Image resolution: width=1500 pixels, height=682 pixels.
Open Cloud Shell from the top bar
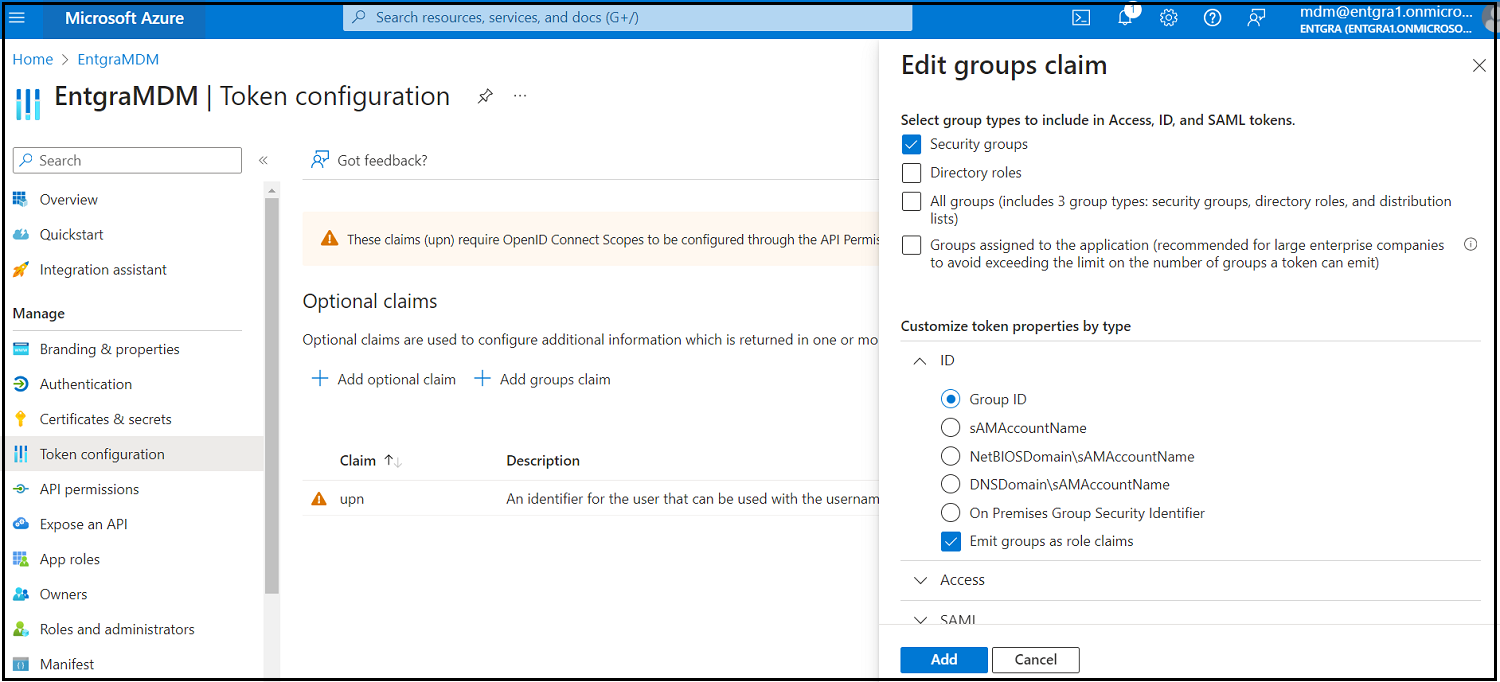[x=1081, y=17]
